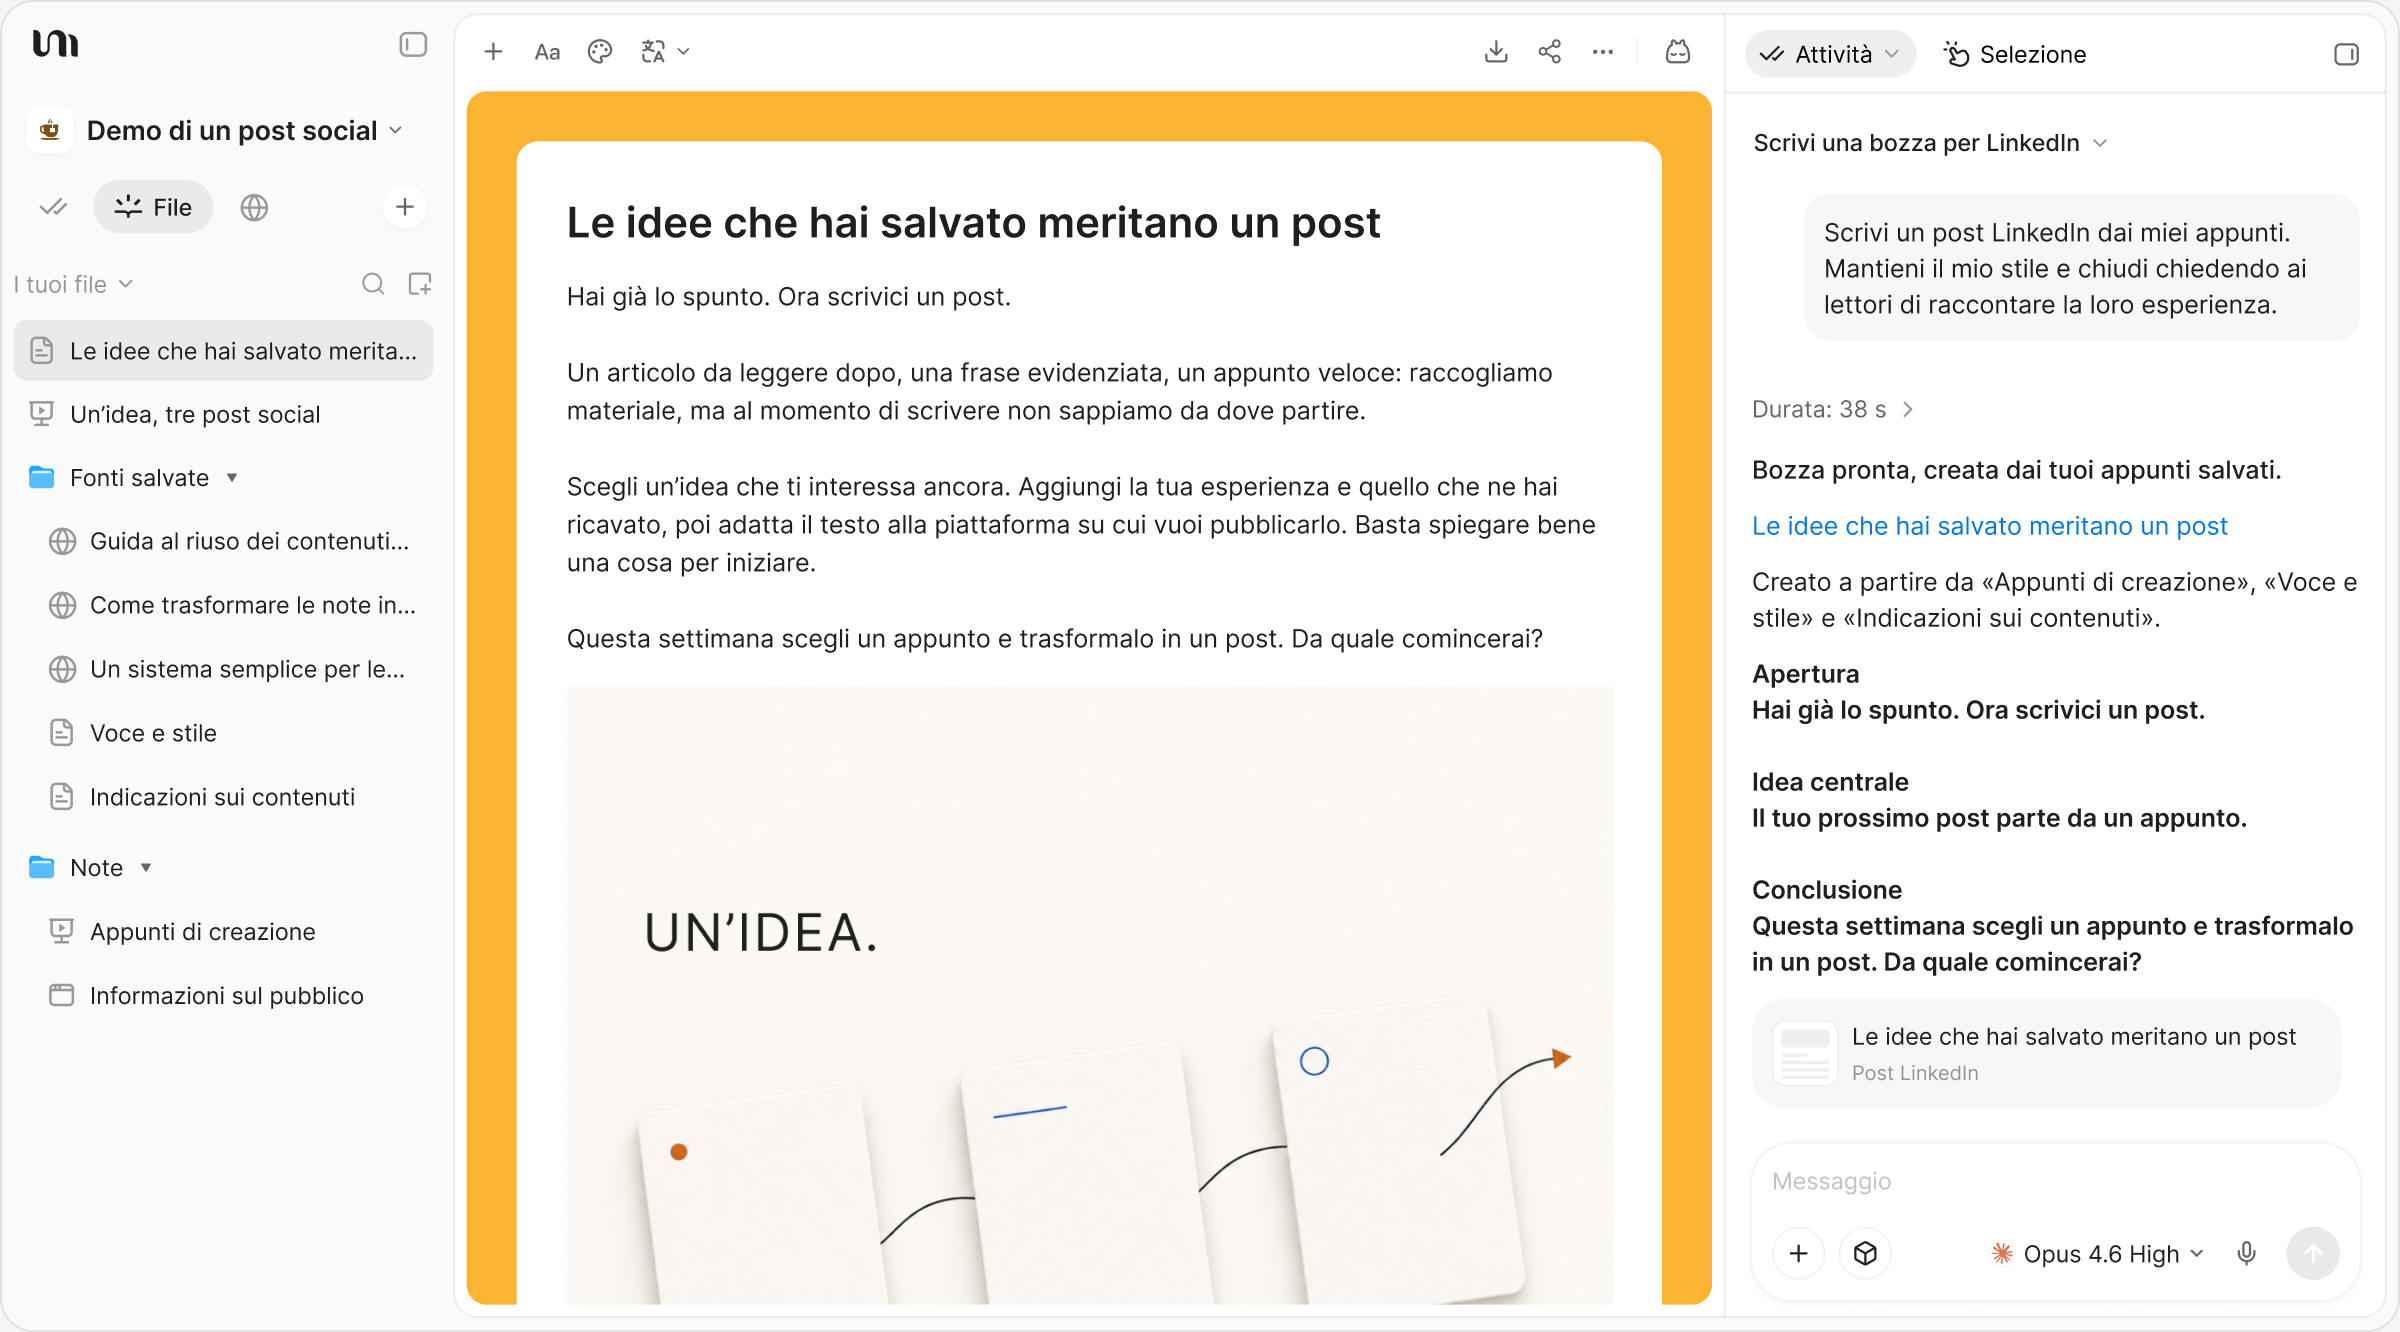Click the workspace coffee cup avatar icon
Viewport: 2400px width, 1332px height.
point(50,130)
